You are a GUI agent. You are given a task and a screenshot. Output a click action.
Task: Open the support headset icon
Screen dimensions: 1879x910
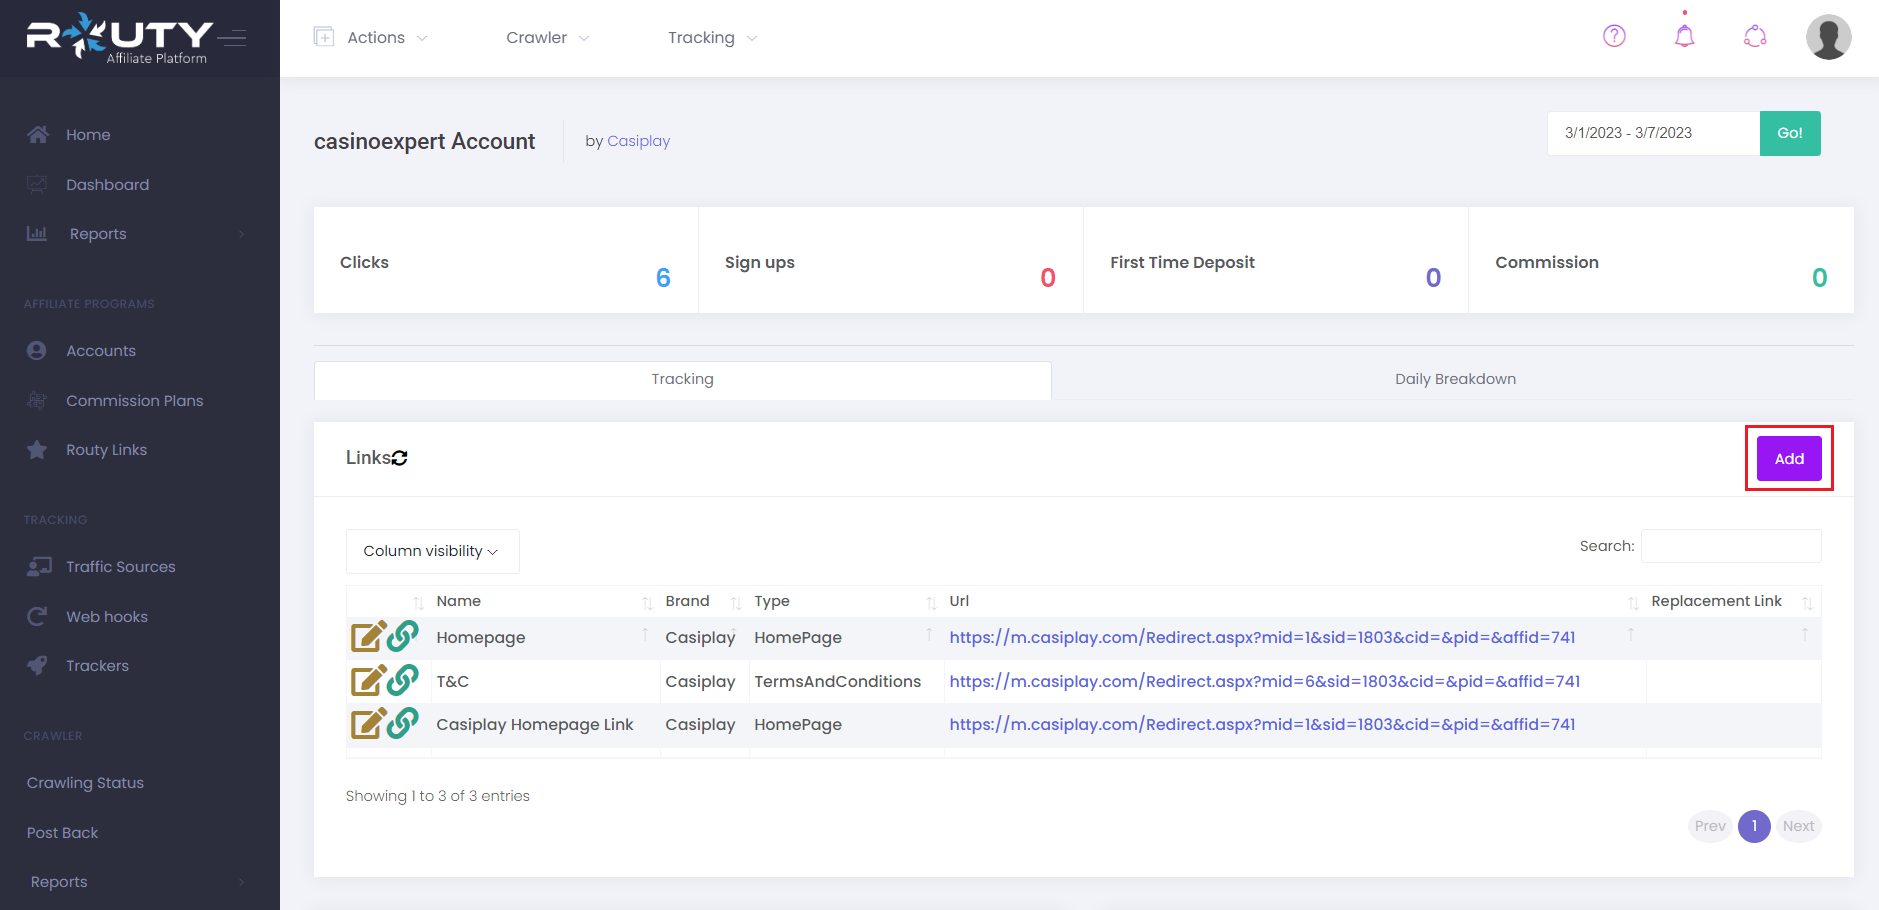click(x=1755, y=37)
